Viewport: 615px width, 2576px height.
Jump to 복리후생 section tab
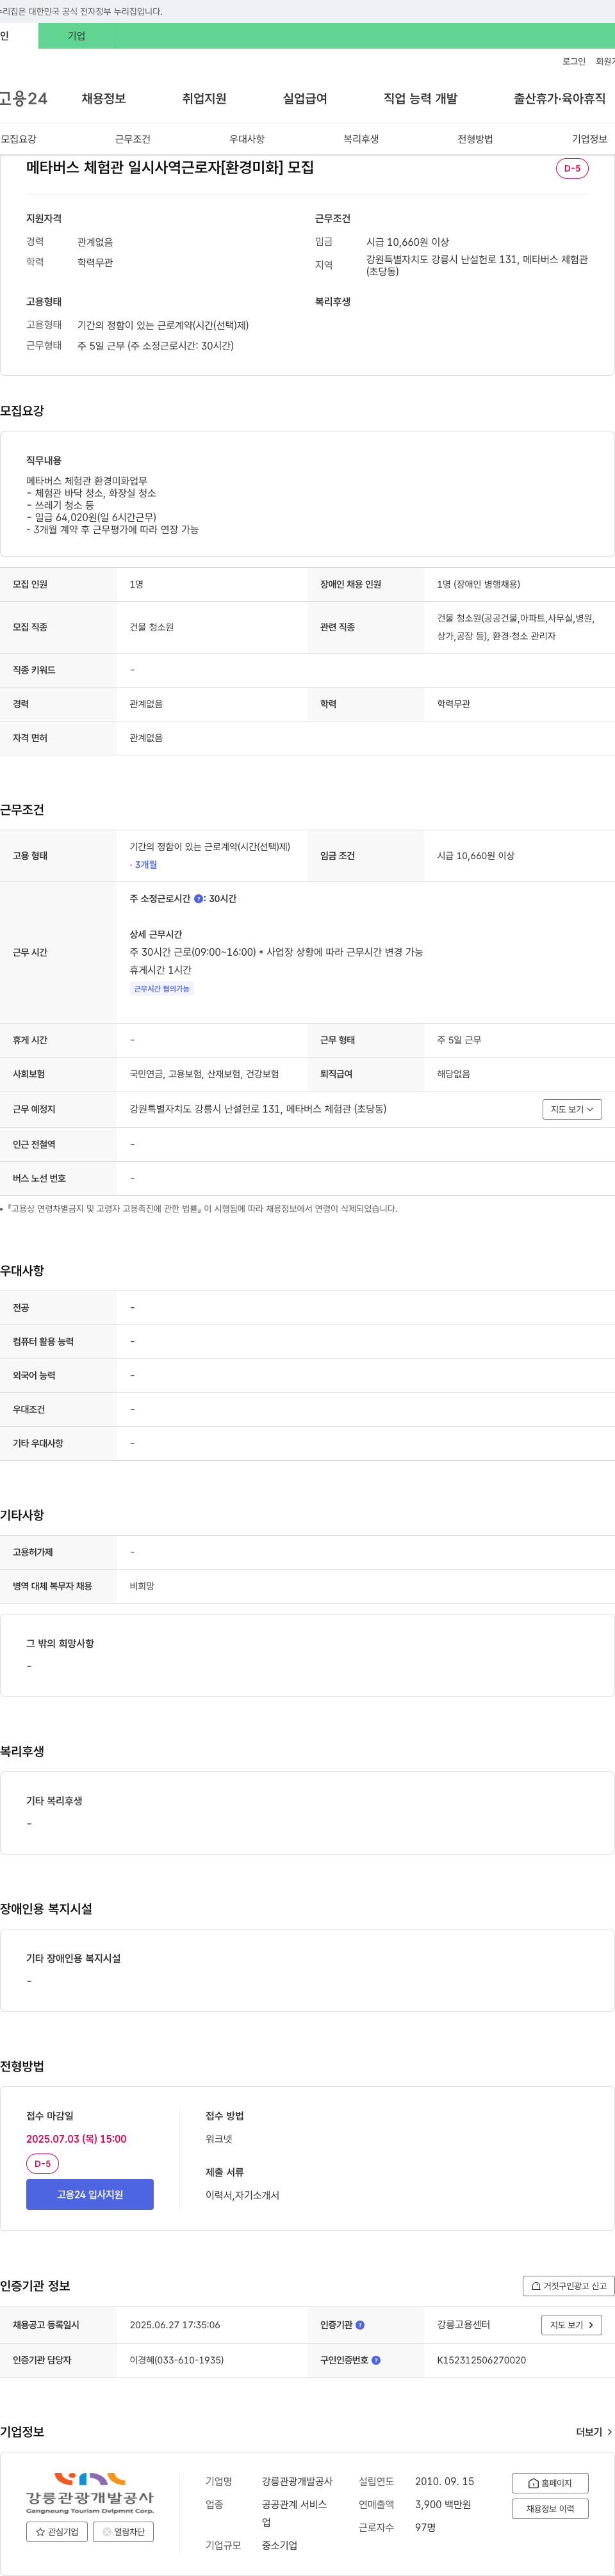361,139
